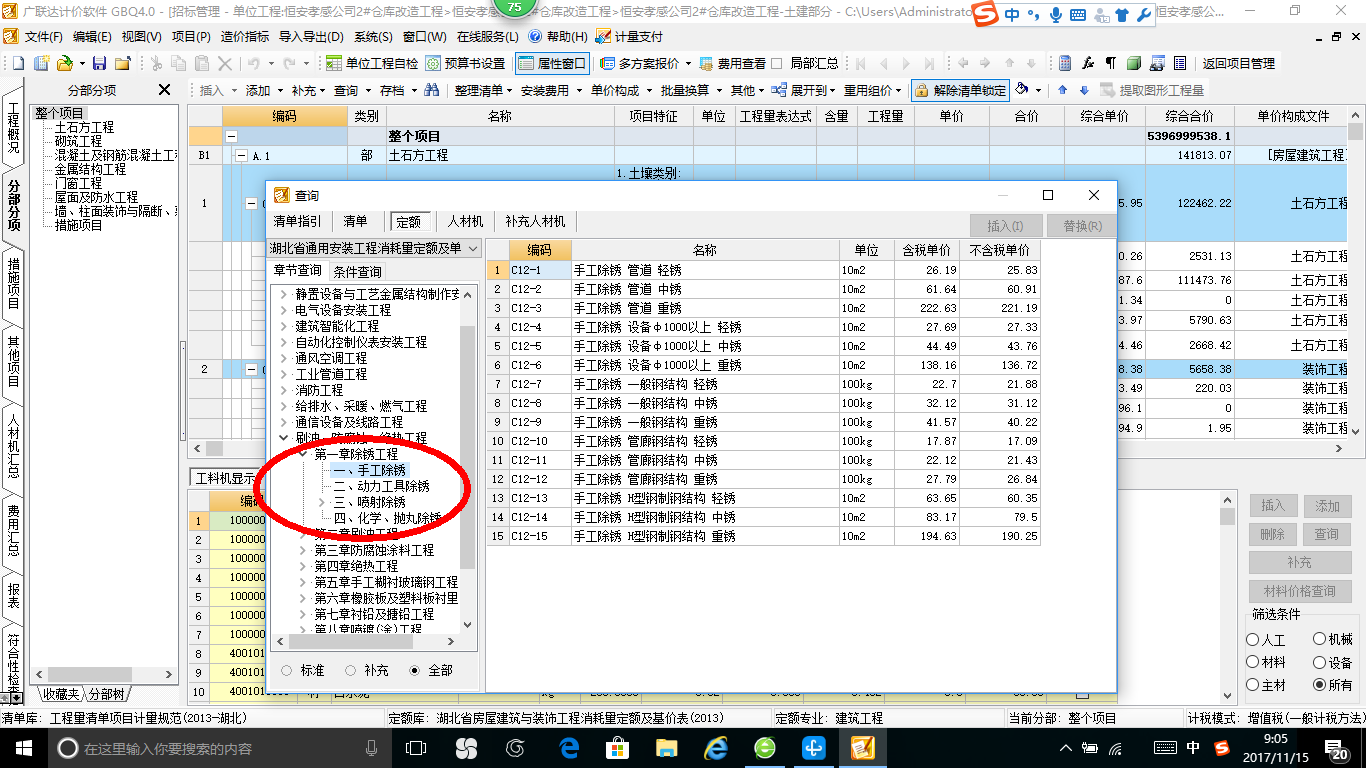
Task: Open 整理清单 dropdown menu
Action: click(x=483, y=90)
